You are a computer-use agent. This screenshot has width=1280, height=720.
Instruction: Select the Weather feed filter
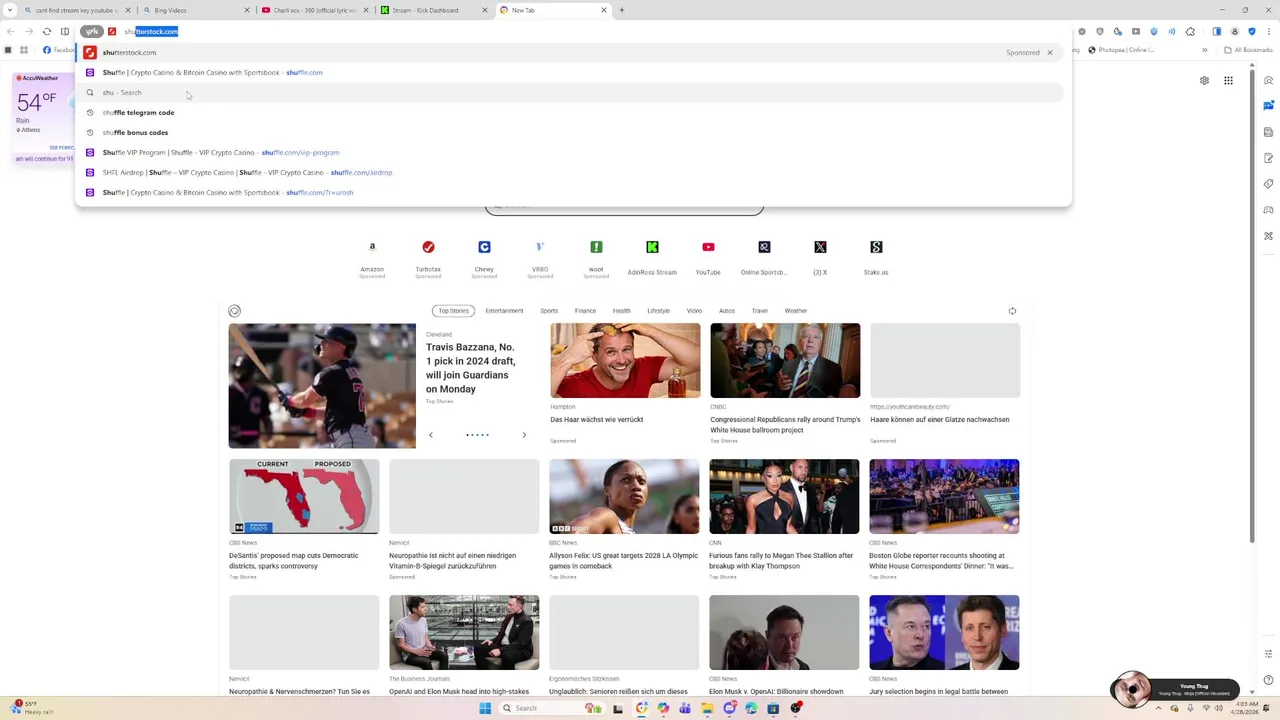(796, 311)
